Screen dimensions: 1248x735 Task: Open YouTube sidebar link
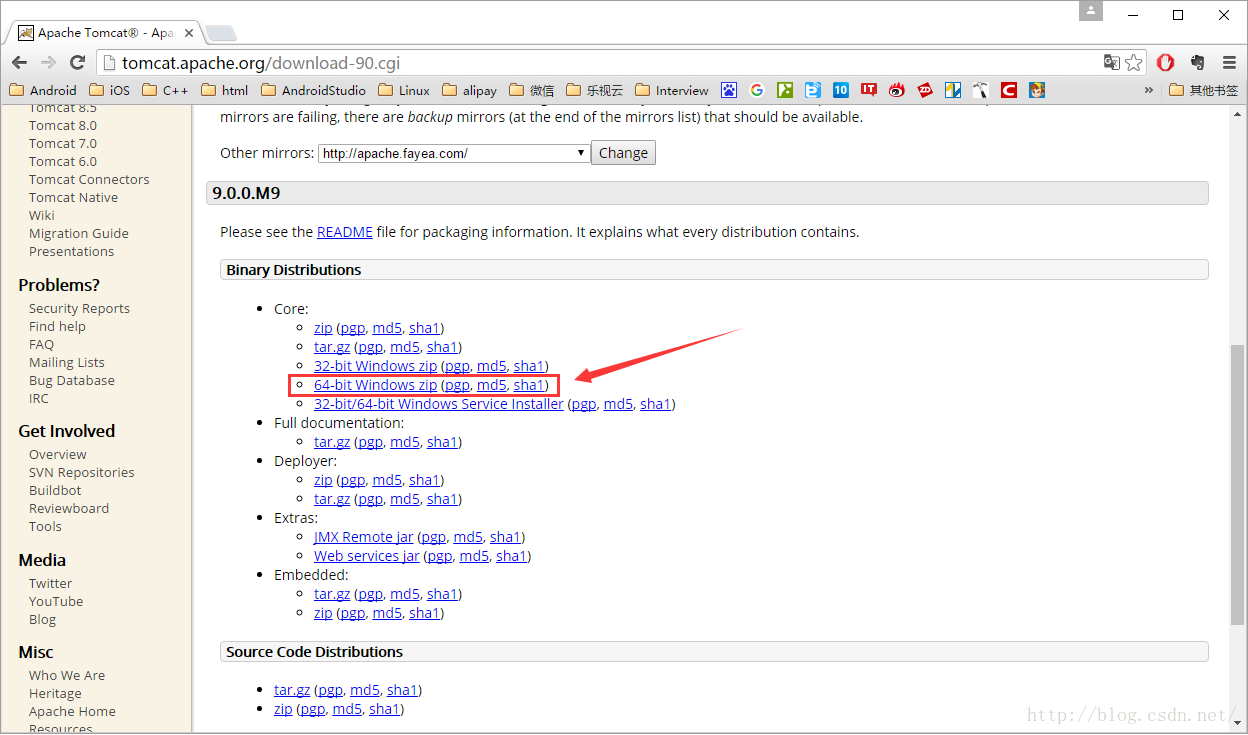coord(56,601)
